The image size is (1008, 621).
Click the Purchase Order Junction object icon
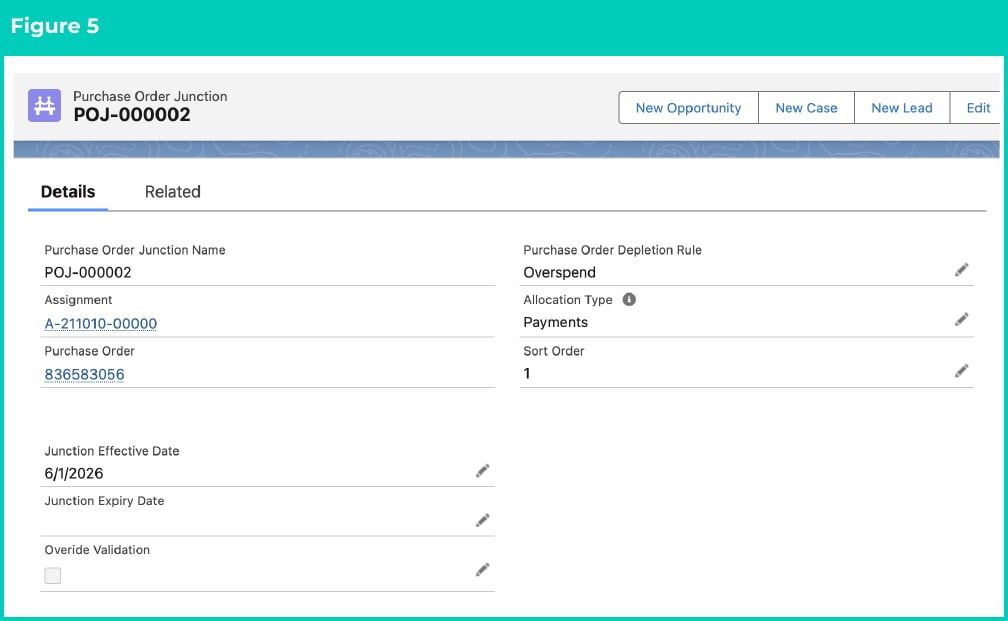coord(44,105)
